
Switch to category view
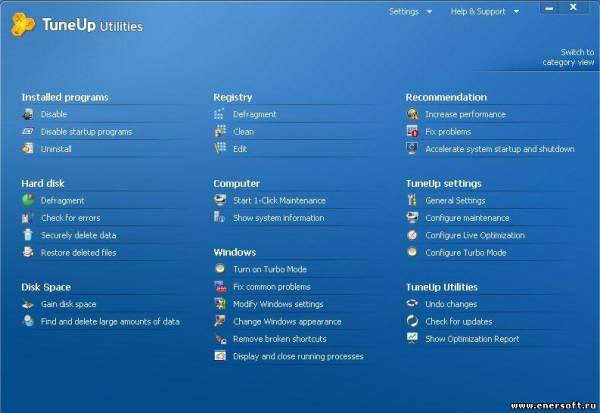click(569, 57)
